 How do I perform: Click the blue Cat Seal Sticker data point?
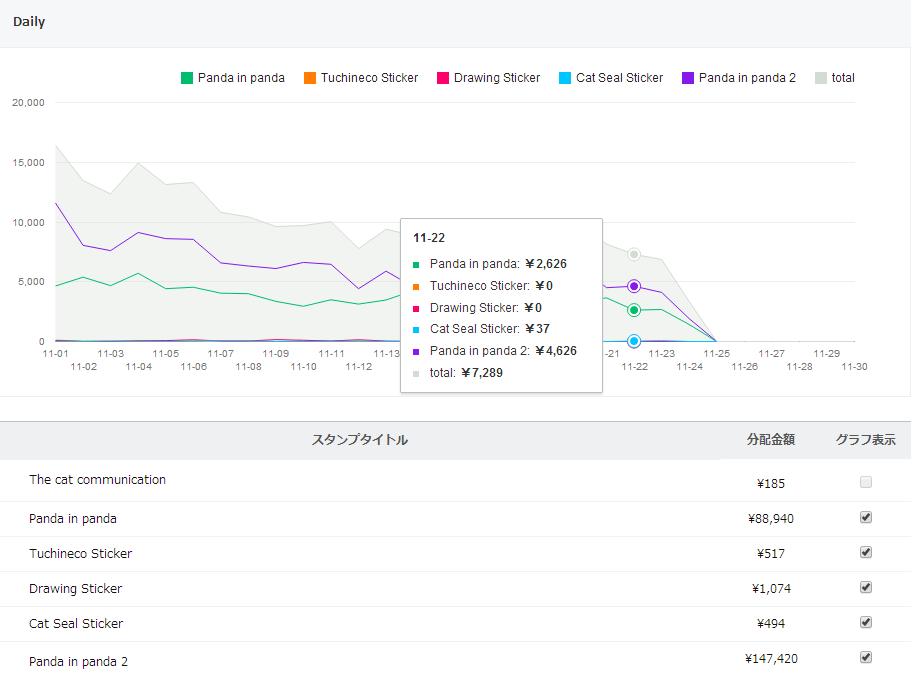pyautogui.click(x=634, y=341)
